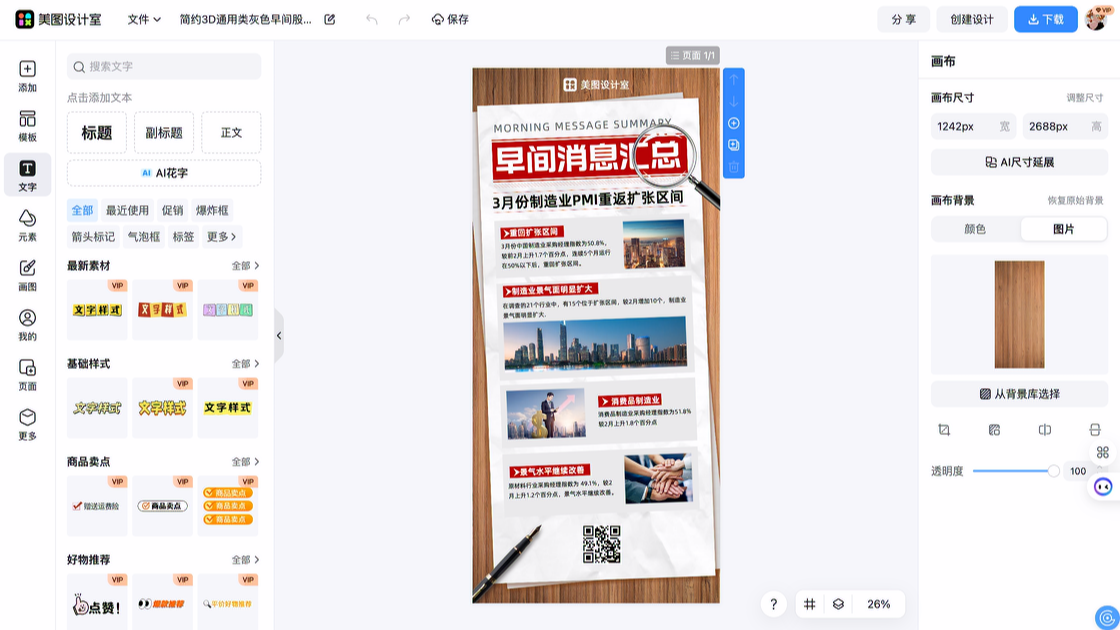Open the 模板 templates panel

point(27,126)
